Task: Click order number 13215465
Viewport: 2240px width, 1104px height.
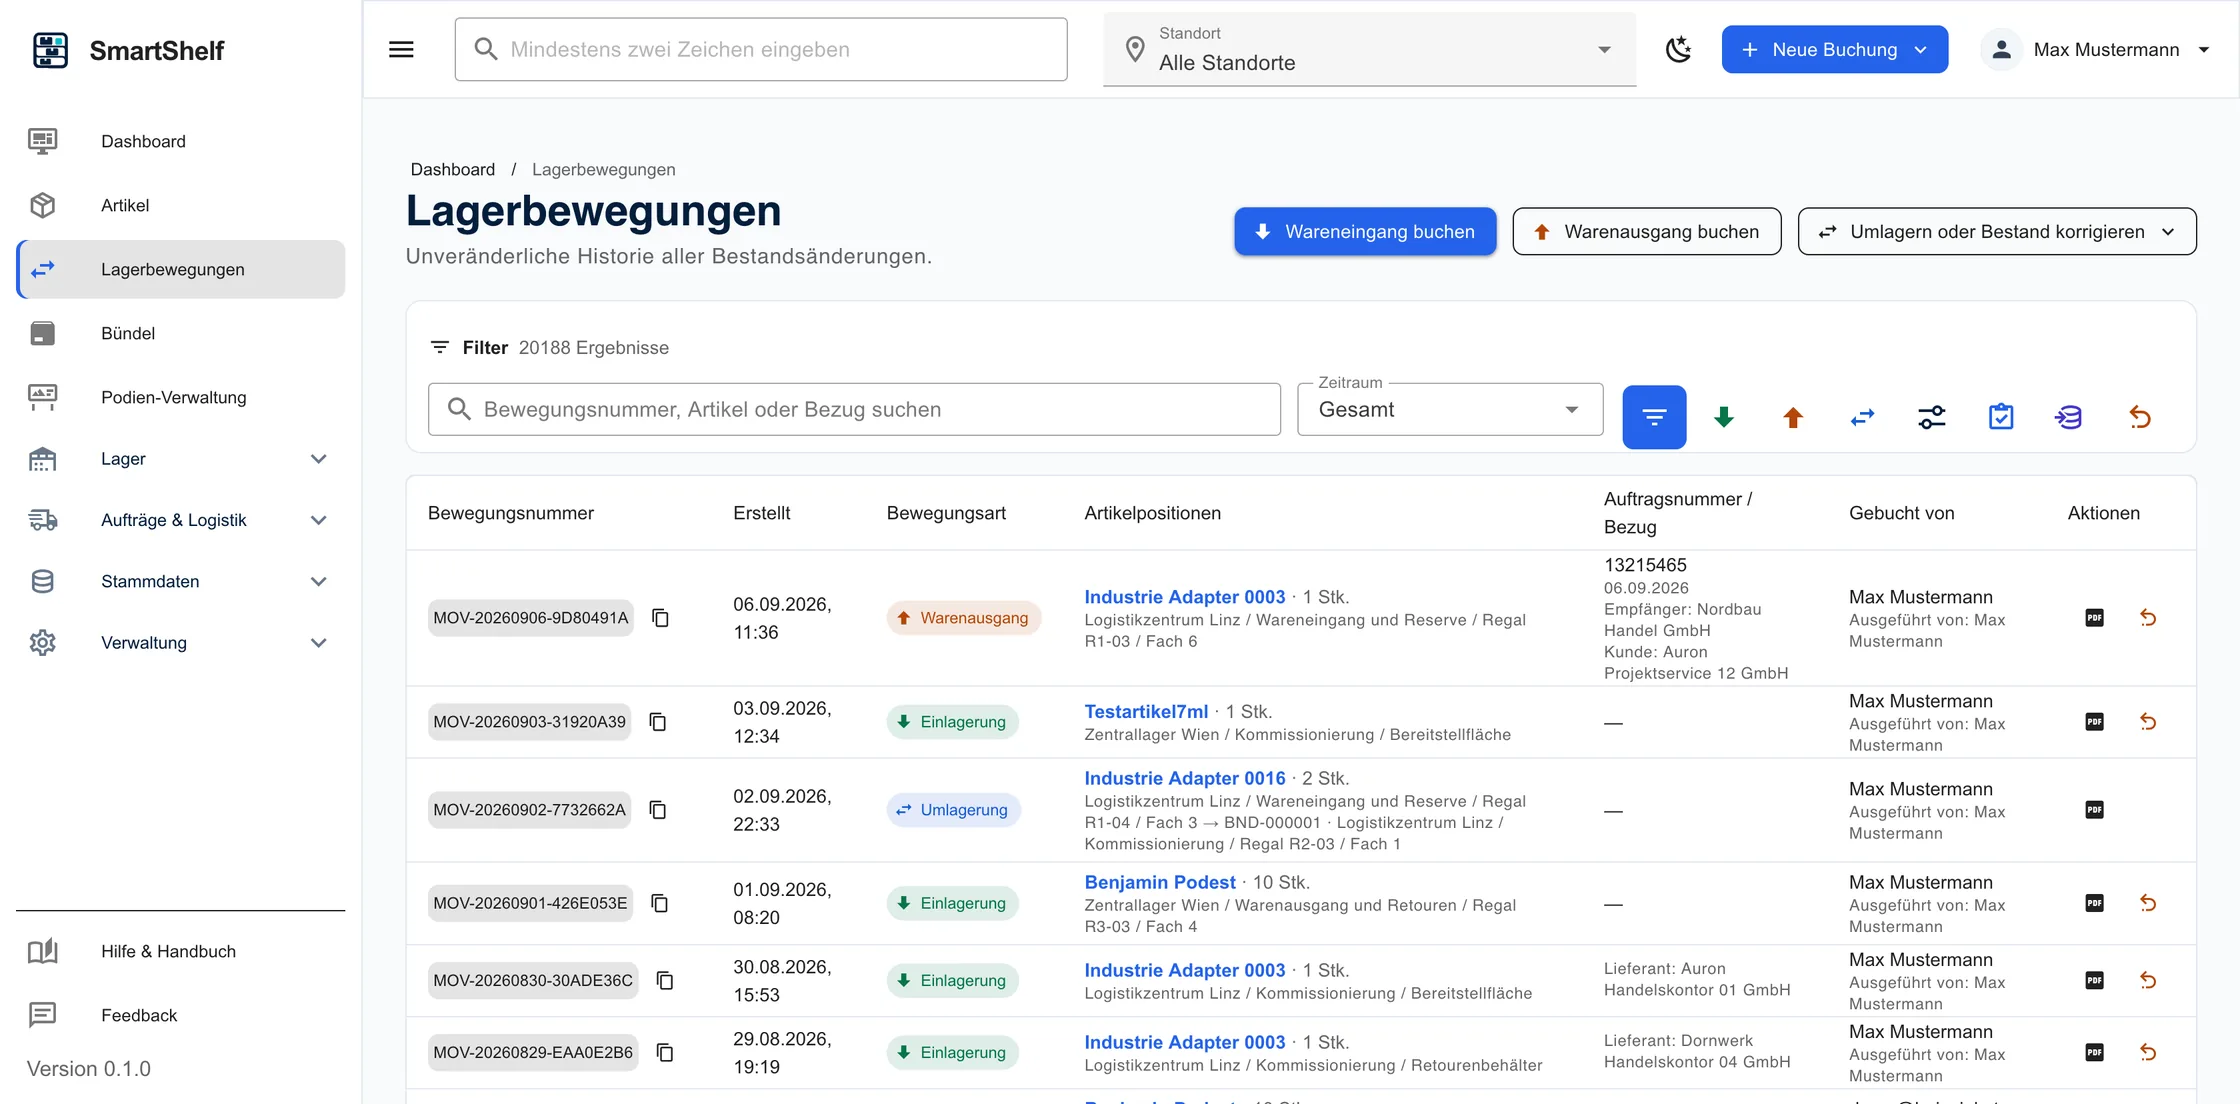Action: click(x=1645, y=565)
